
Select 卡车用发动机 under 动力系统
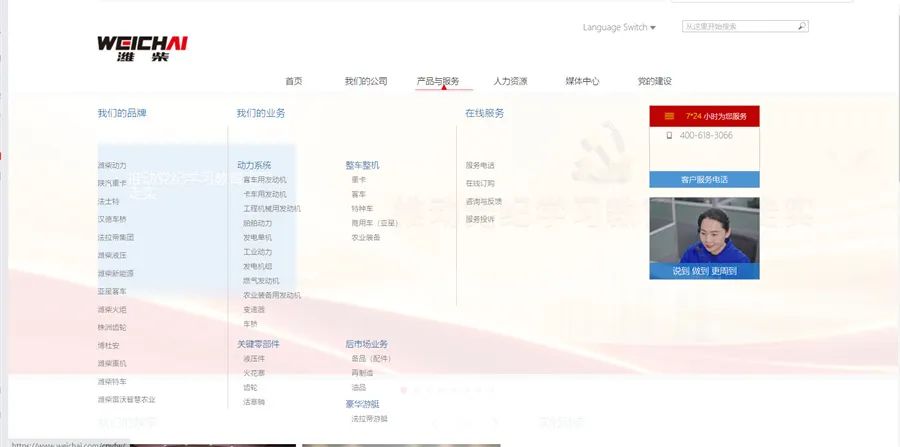(265, 194)
